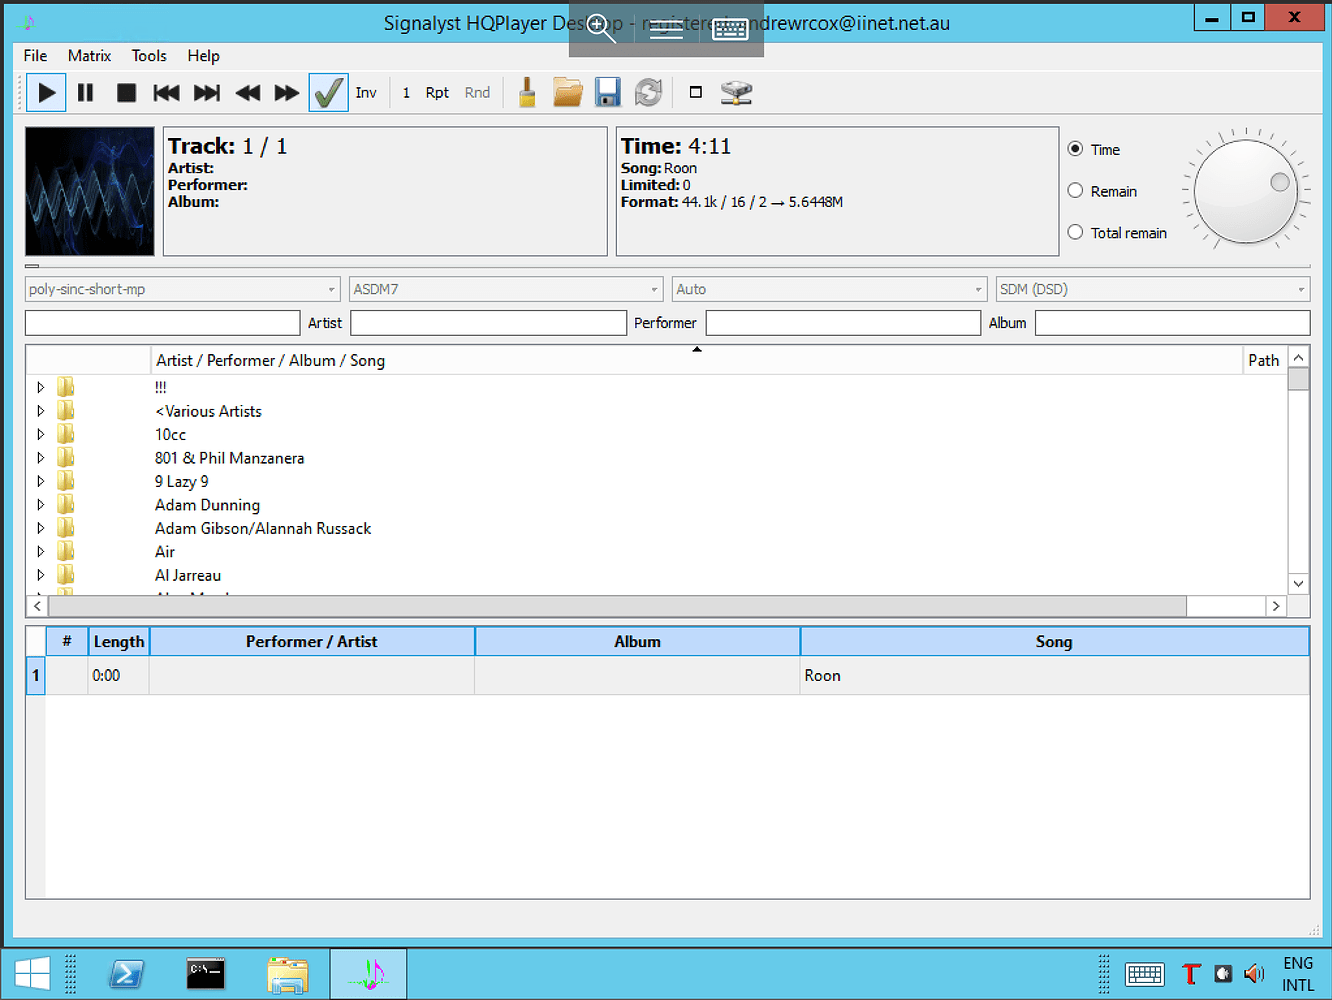Viewport: 1332px width, 1000px height.
Task: Click the Stop playback icon
Action: [126, 92]
